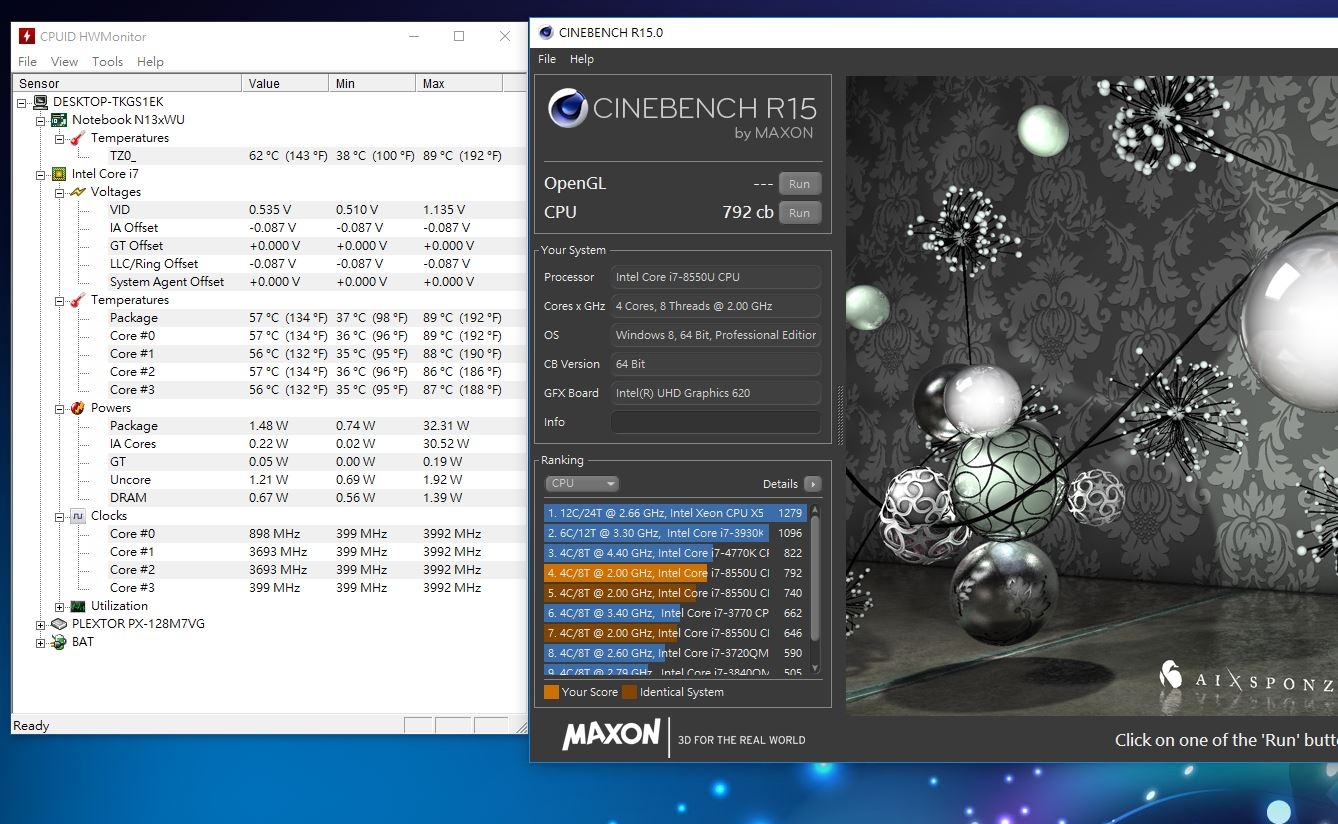Screen dimensions: 1338x824
Task: Collapse the Intel Core i7 node
Action: (x=41, y=174)
